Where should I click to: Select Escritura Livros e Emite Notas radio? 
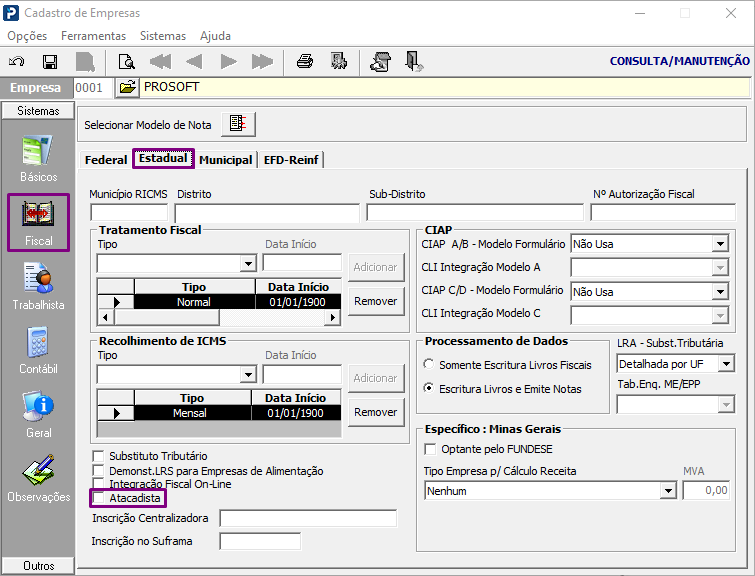pyautogui.click(x=429, y=388)
